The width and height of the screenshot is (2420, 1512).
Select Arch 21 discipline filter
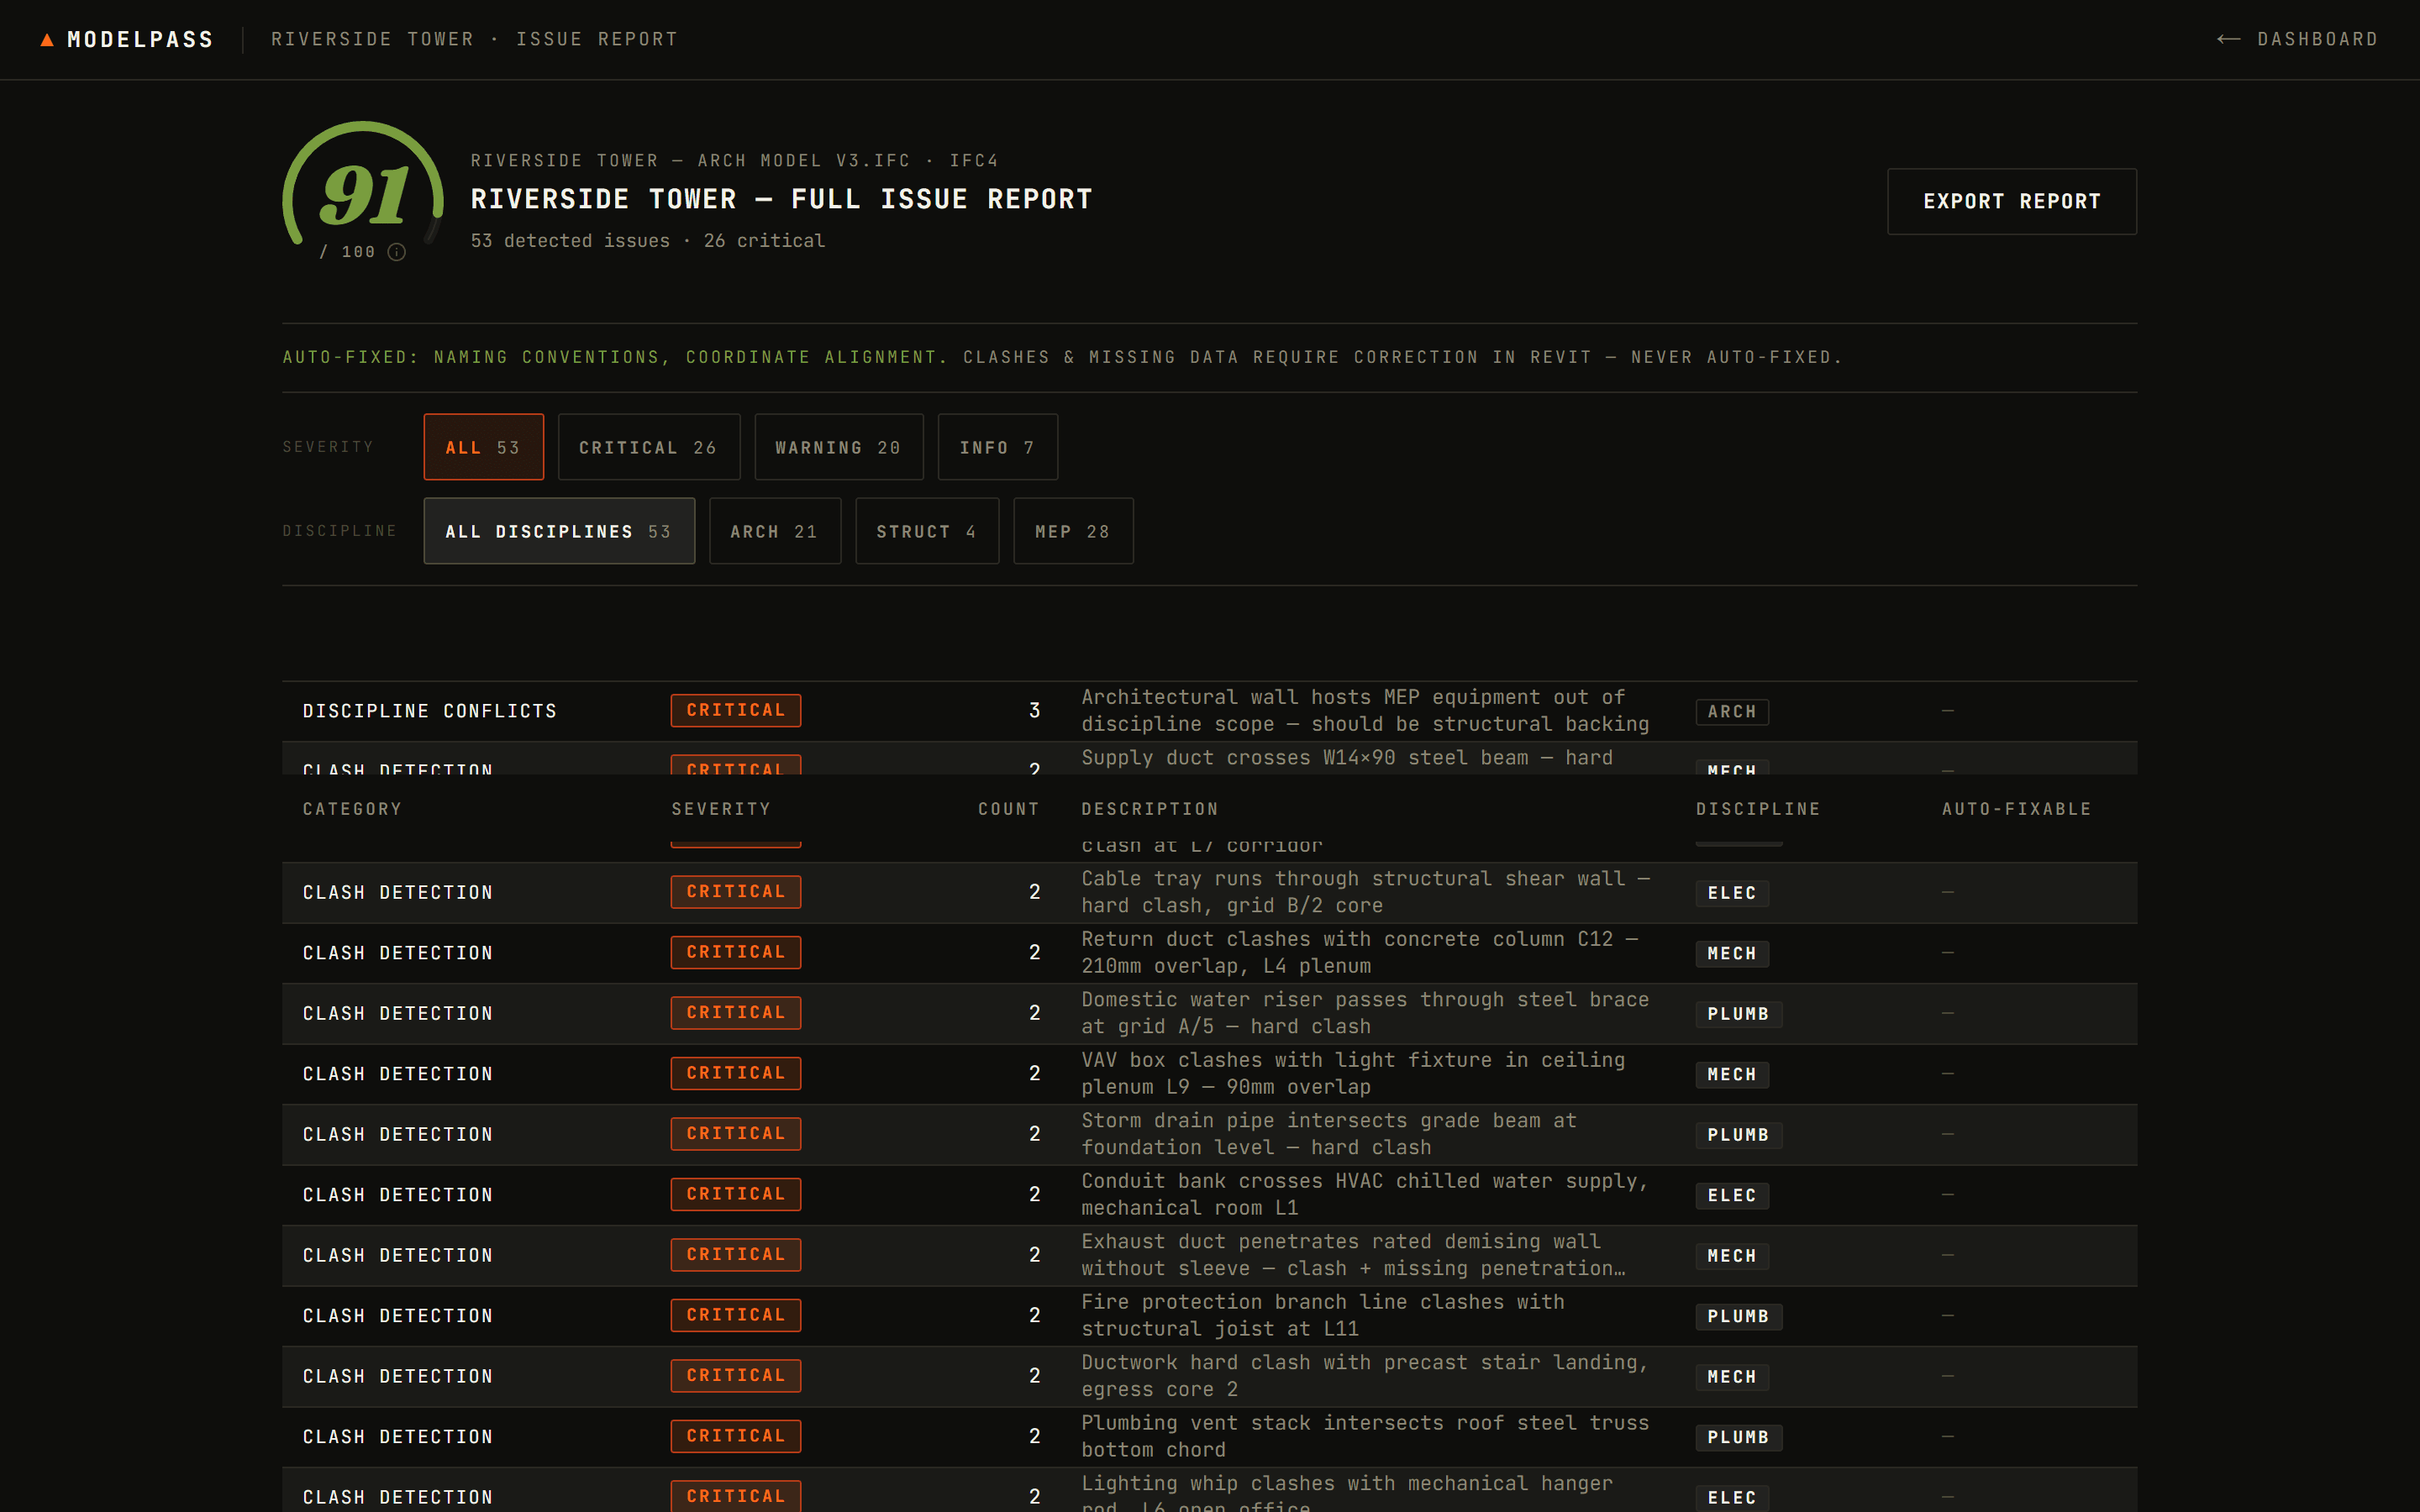[774, 531]
